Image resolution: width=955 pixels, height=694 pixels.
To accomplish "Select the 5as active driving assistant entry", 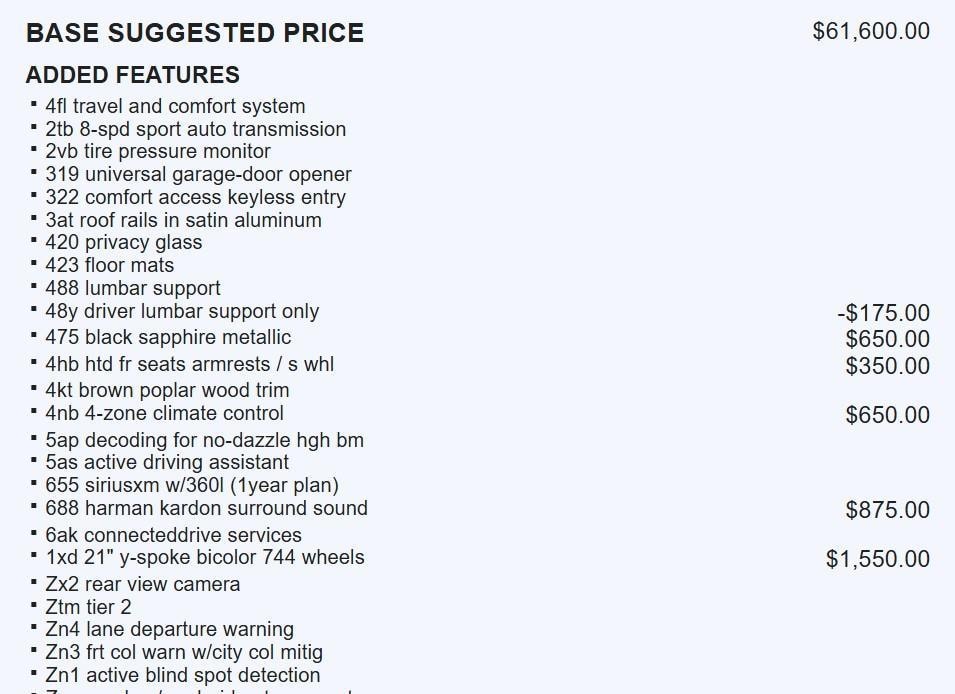I will pos(167,462).
